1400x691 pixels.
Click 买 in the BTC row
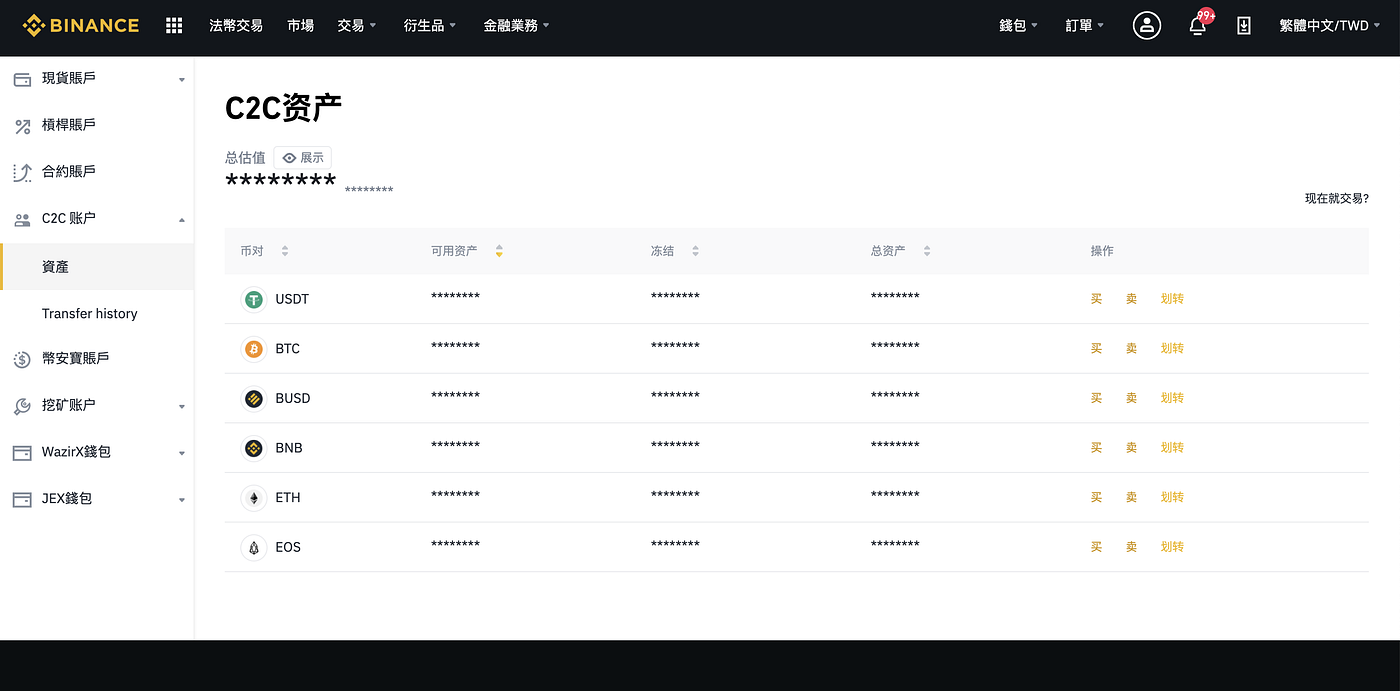click(x=1096, y=349)
